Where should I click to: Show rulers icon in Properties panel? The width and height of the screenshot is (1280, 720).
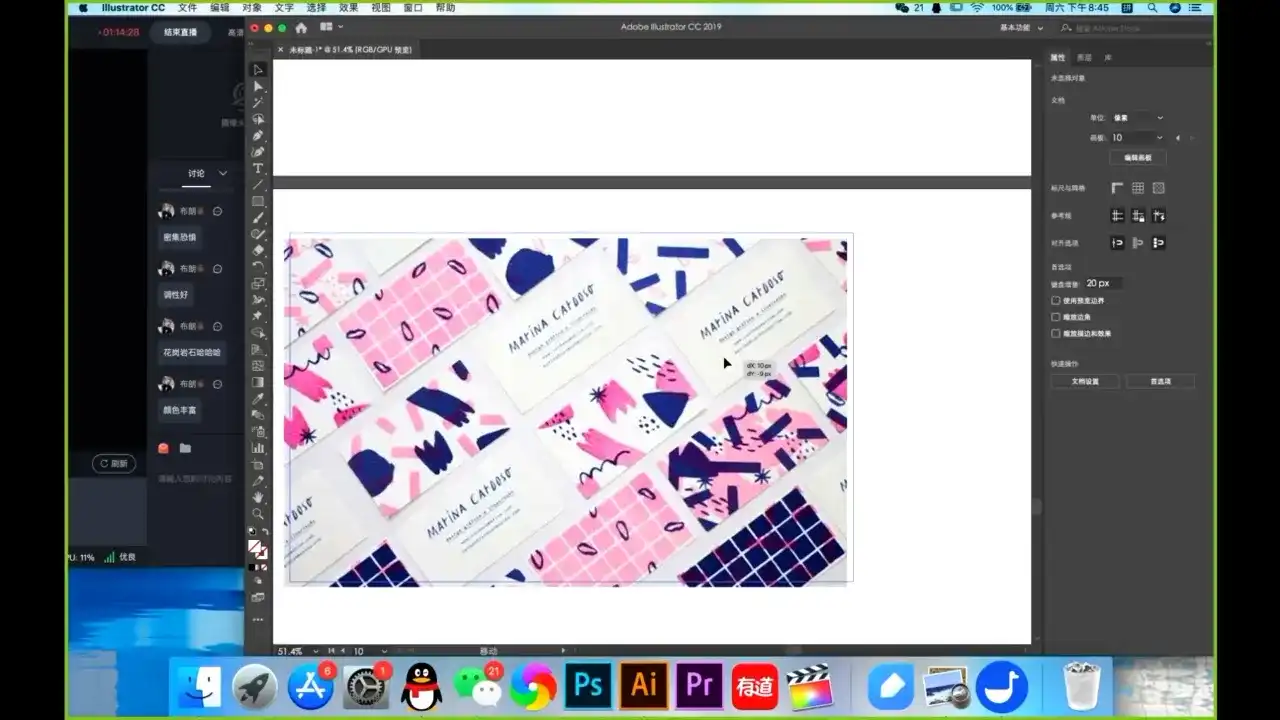(1117, 188)
